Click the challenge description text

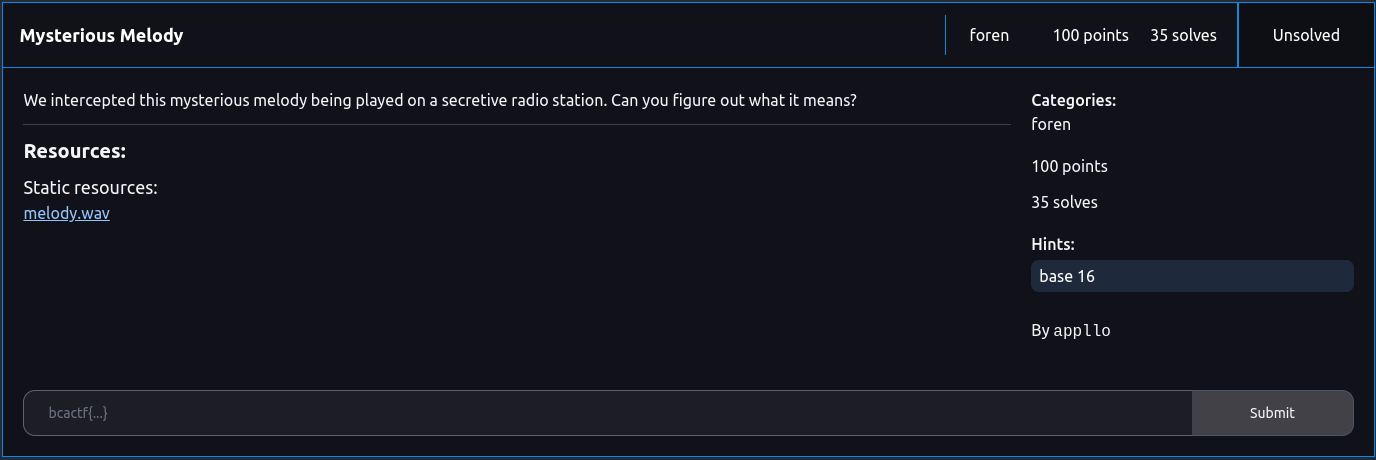tap(440, 100)
